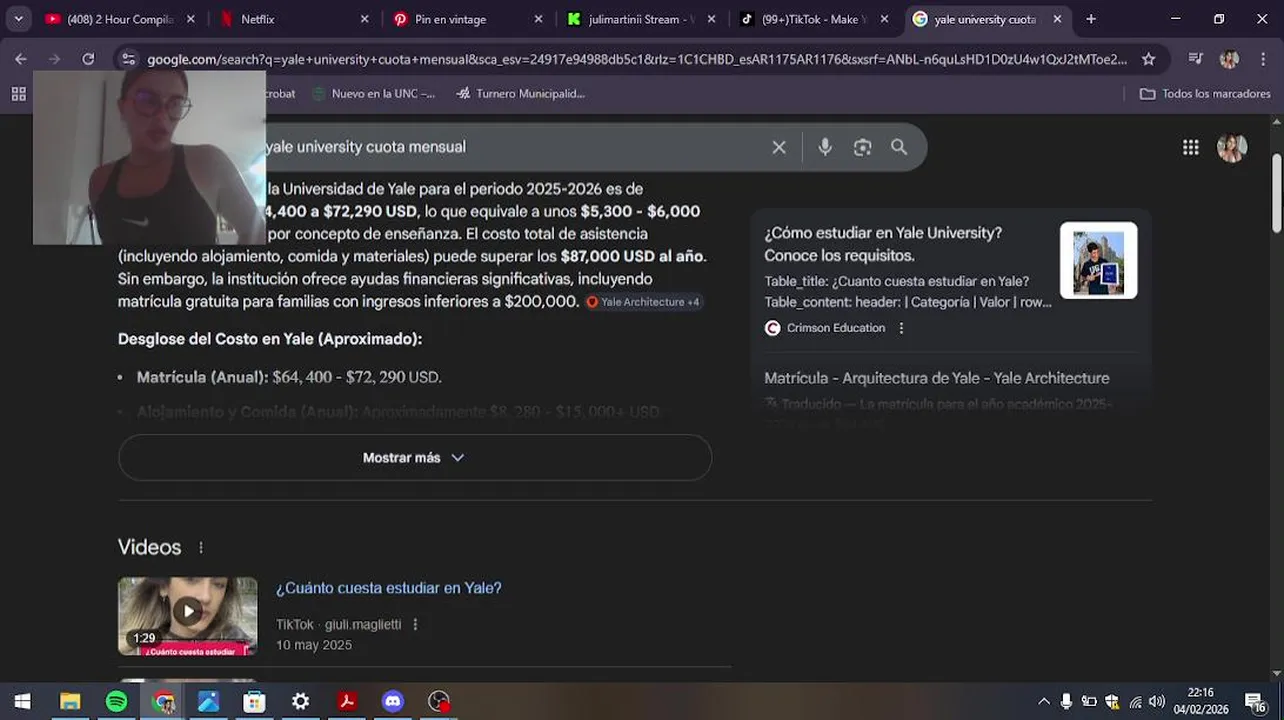Switch to the TikTok tab
1284x720 pixels.
coord(812,19)
